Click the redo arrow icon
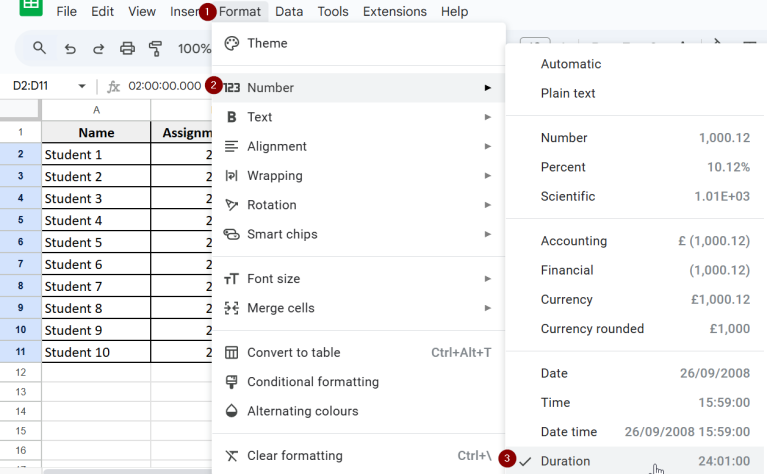The width and height of the screenshot is (767, 474). click(98, 48)
